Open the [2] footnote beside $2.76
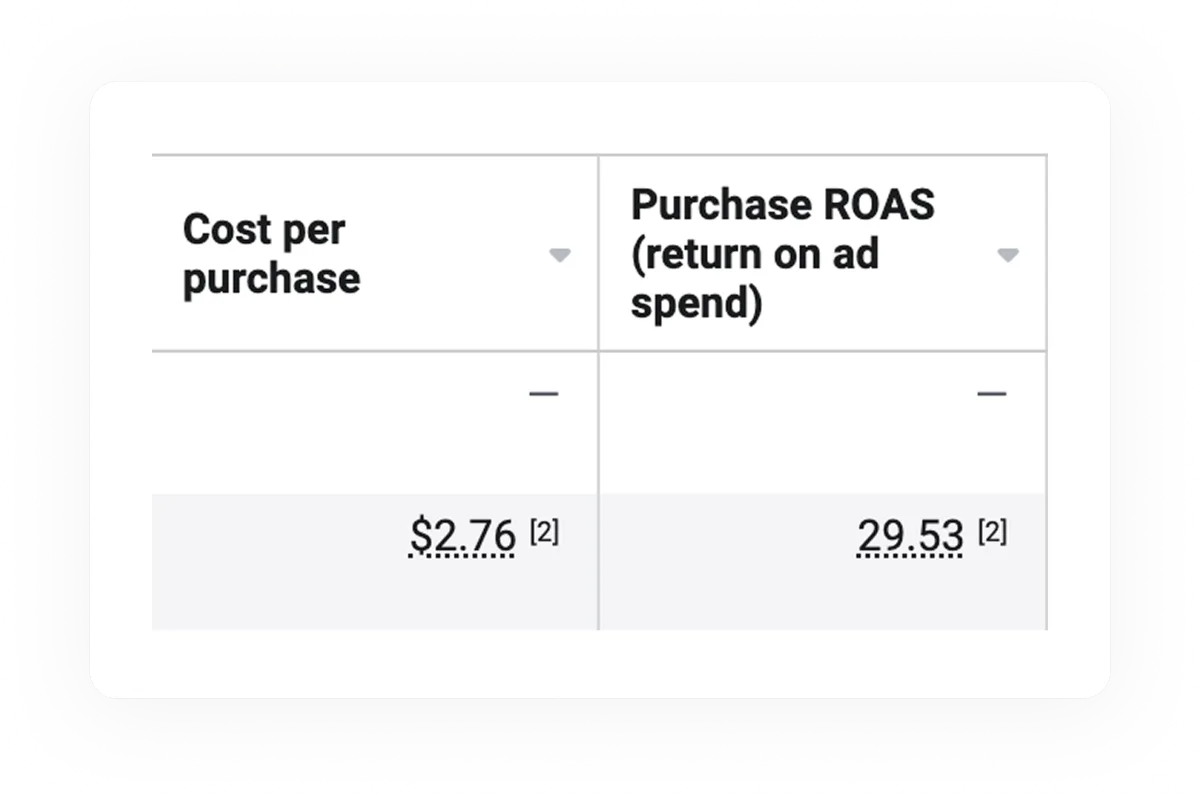Viewport: 1200px width, 797px height. 544,533
